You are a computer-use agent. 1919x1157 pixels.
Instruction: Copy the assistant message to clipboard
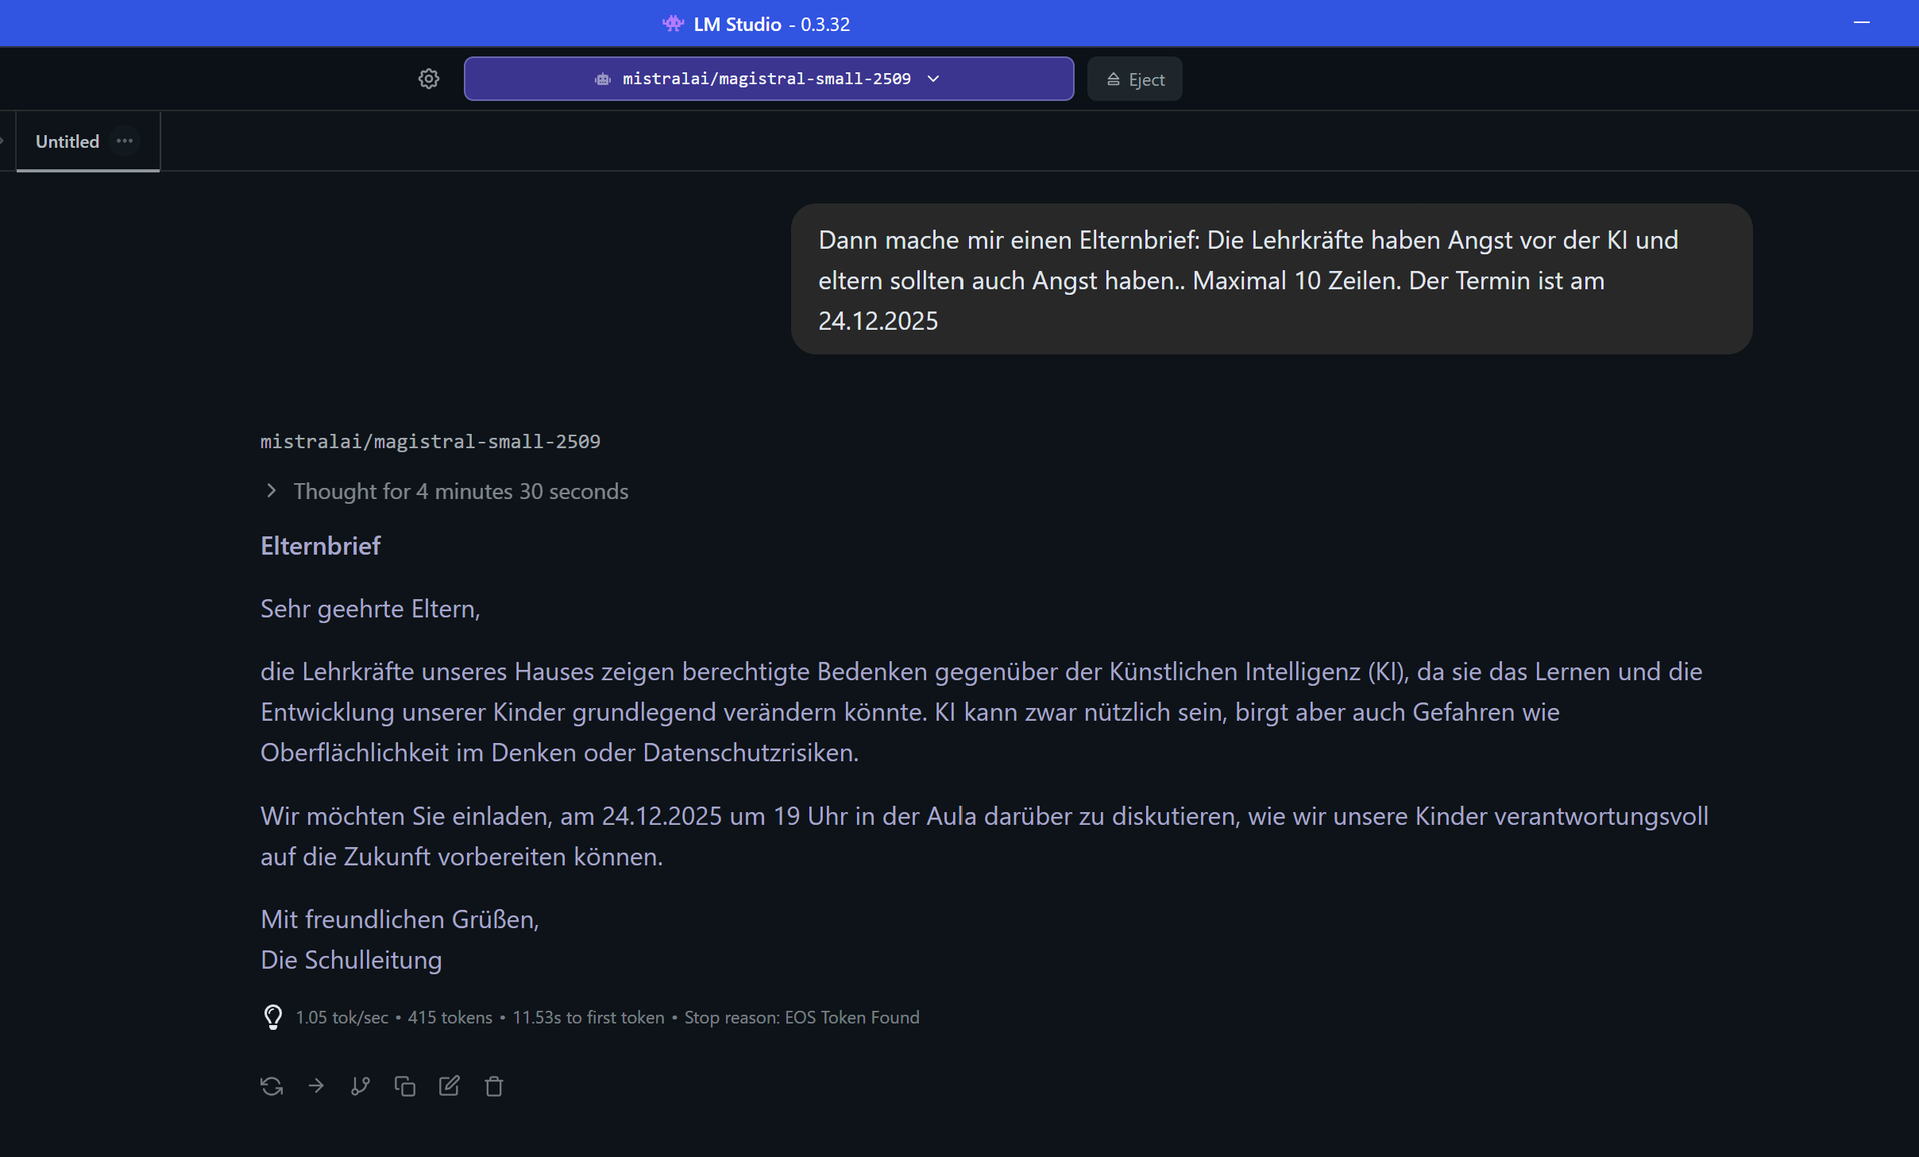point(405,1086)
